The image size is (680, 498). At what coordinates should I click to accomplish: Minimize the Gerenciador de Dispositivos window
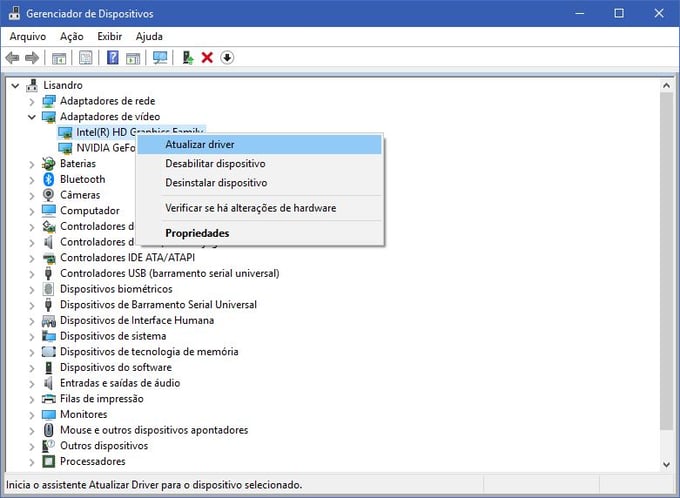(x=579, y=13)
